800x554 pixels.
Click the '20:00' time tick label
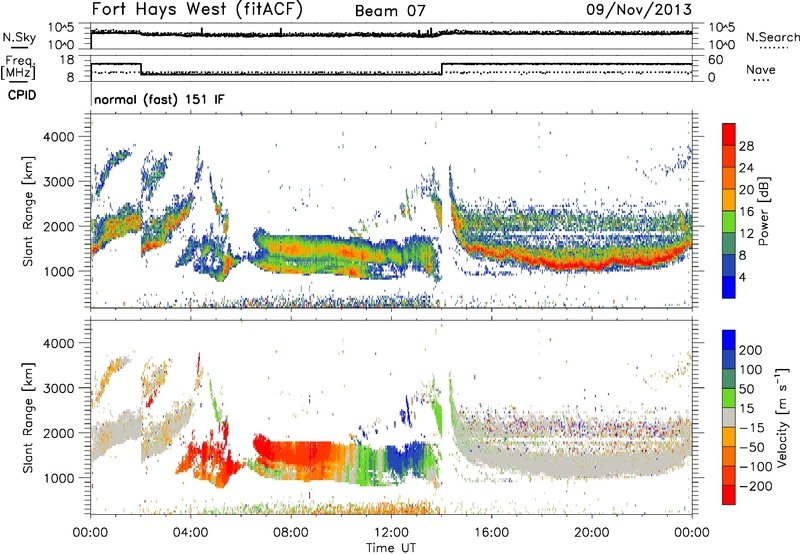591,533
